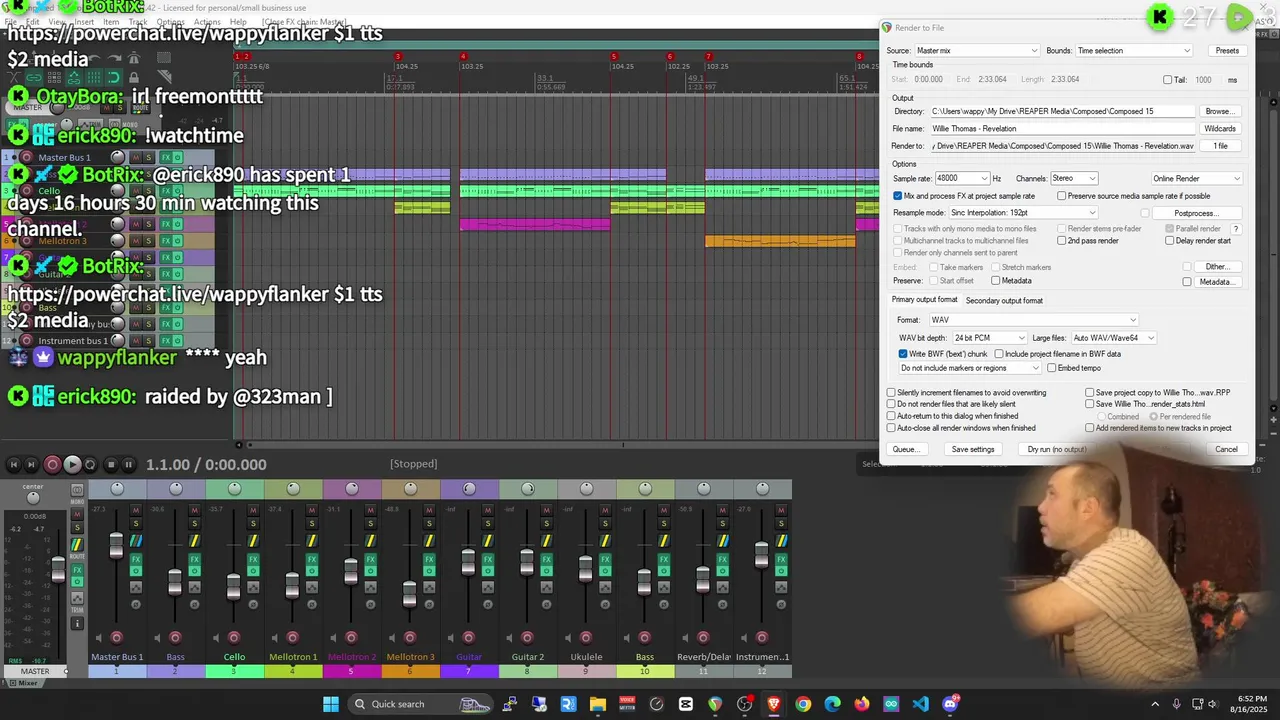The image size is (1280, 720).
Task: Enable Delay render start checkbox
Action: [x=1169, y=241]
